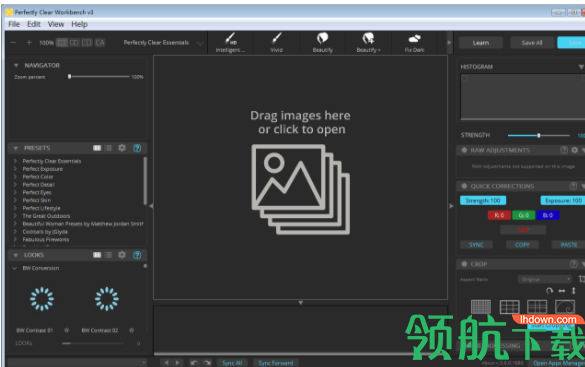585x367 pixels.
Task: Expand Perfectly Clear Essentials preset group
Action: tap(15, 161)
